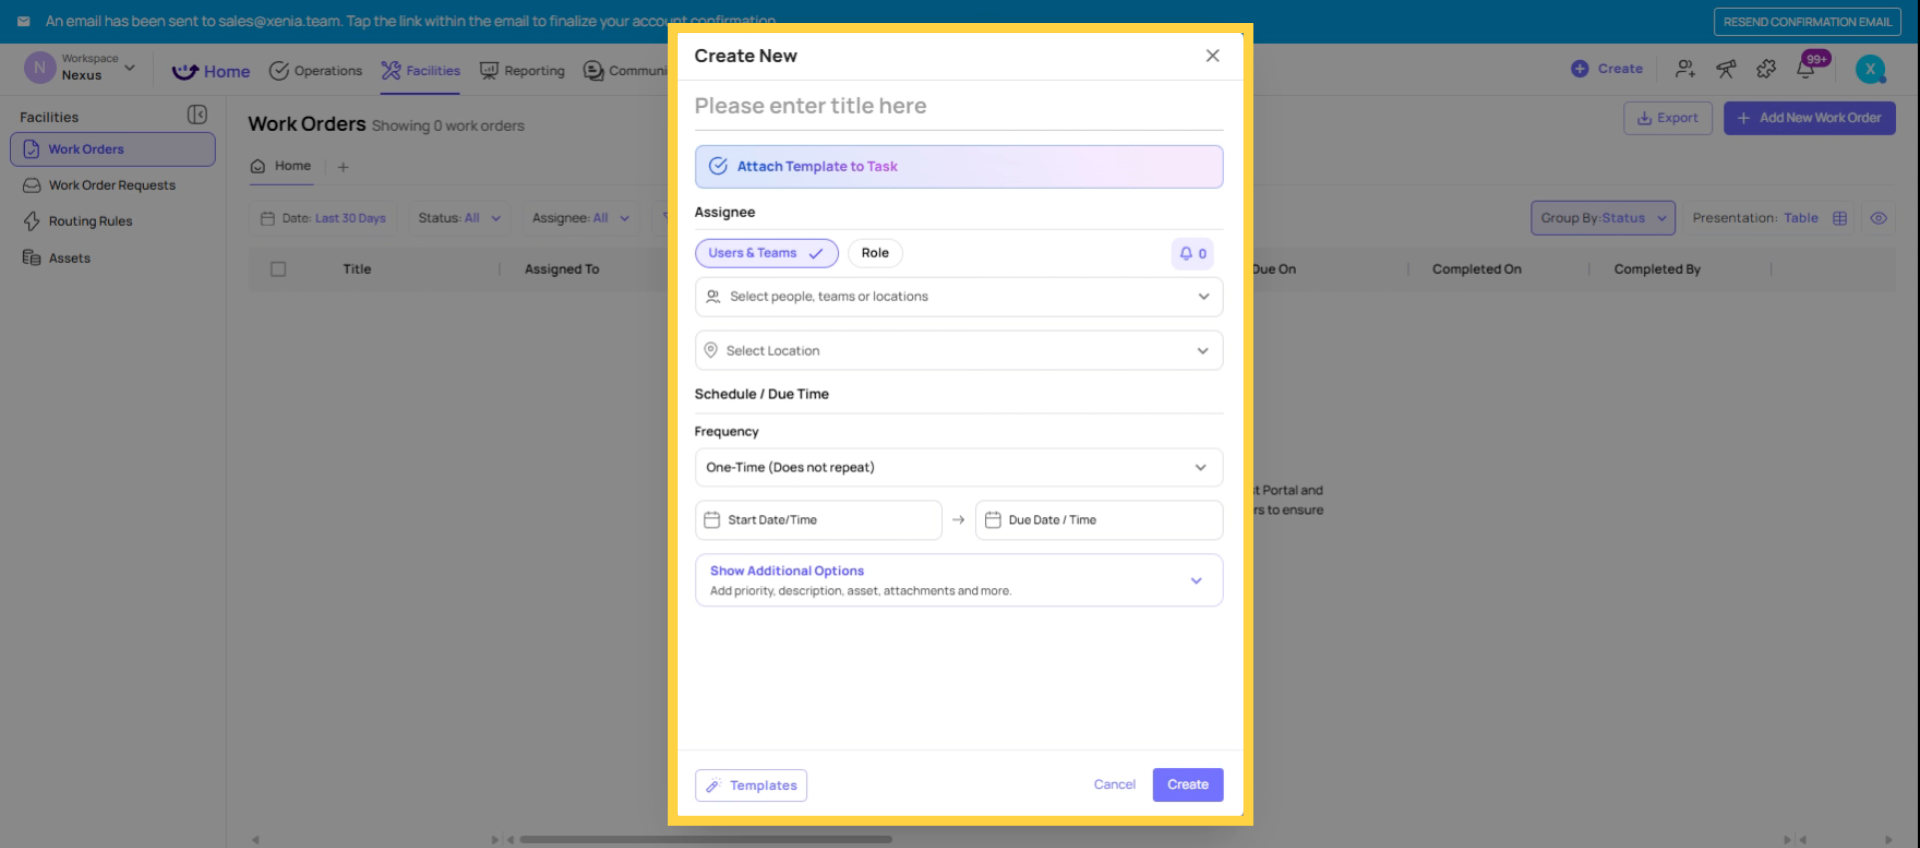
Task: Click the puzzle piece integrations icon
Action: click(1766, 69)
